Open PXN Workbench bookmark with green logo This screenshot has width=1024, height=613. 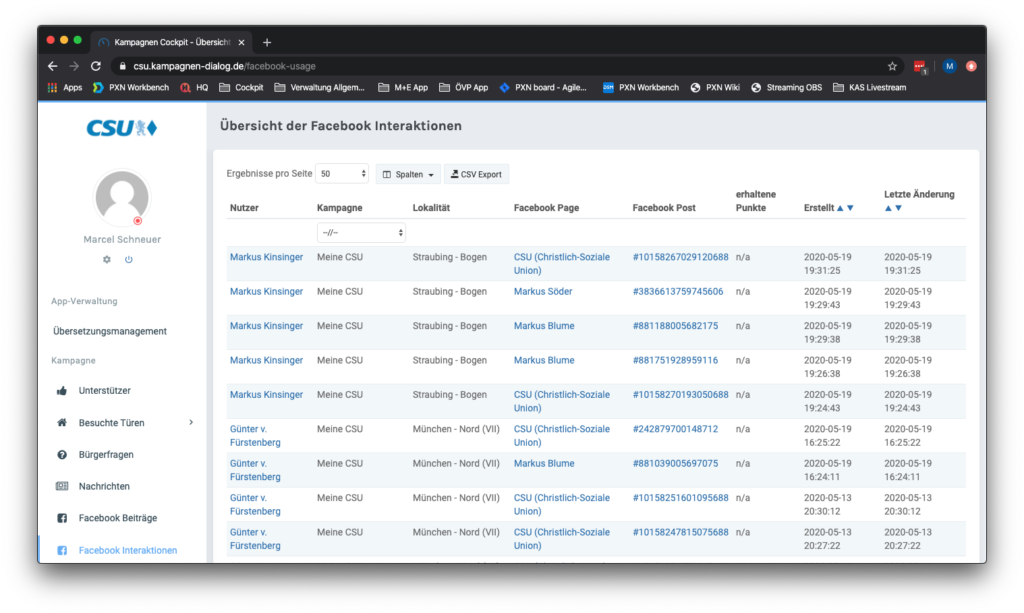click(131, 87)
